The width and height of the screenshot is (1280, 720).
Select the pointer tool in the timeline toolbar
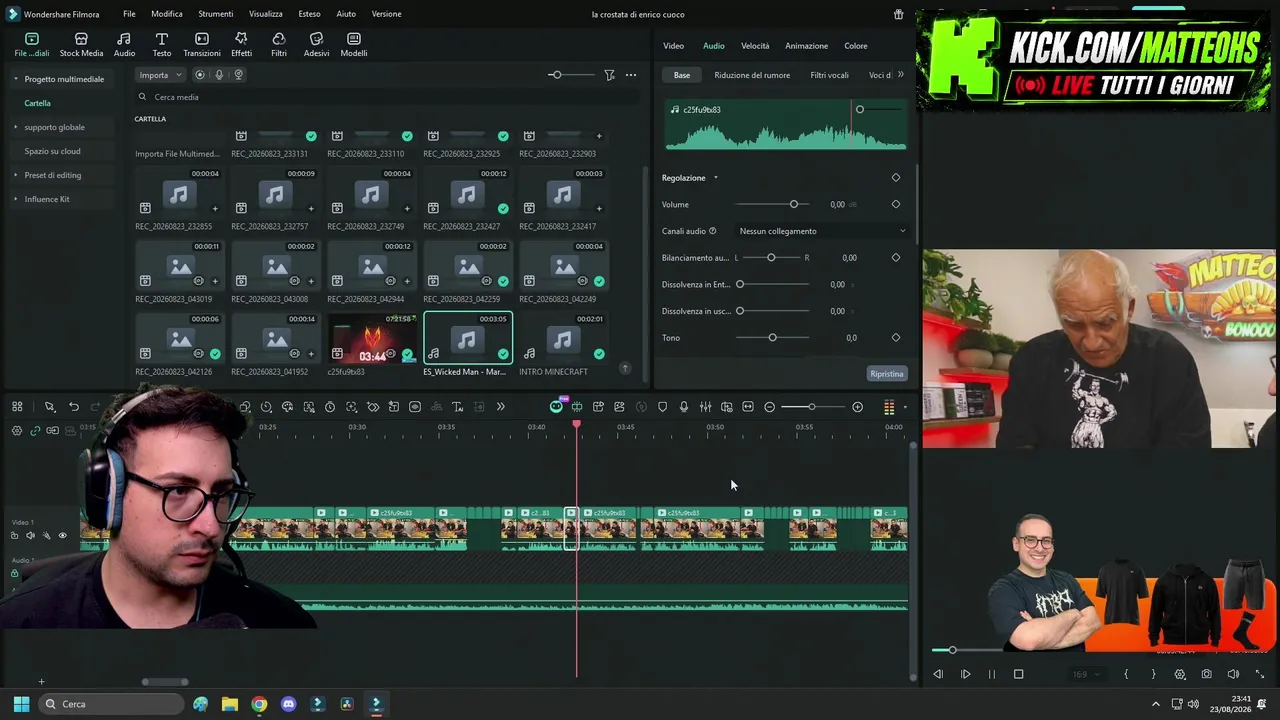(x=49, y=407)
